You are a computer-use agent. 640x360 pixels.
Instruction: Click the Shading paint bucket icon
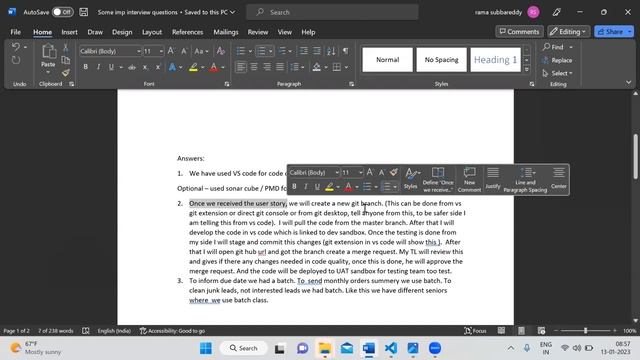tap(317, 67)
